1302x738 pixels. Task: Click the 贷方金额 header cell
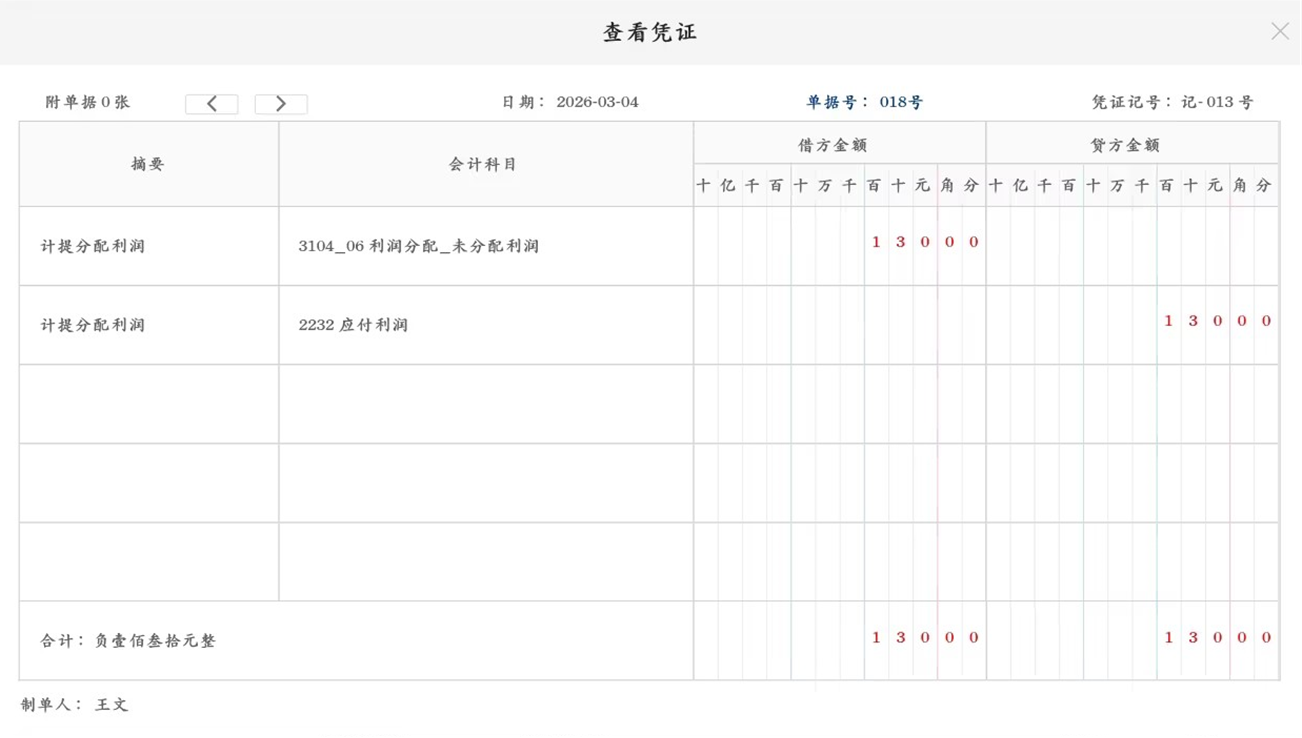tap(1132, 143)
